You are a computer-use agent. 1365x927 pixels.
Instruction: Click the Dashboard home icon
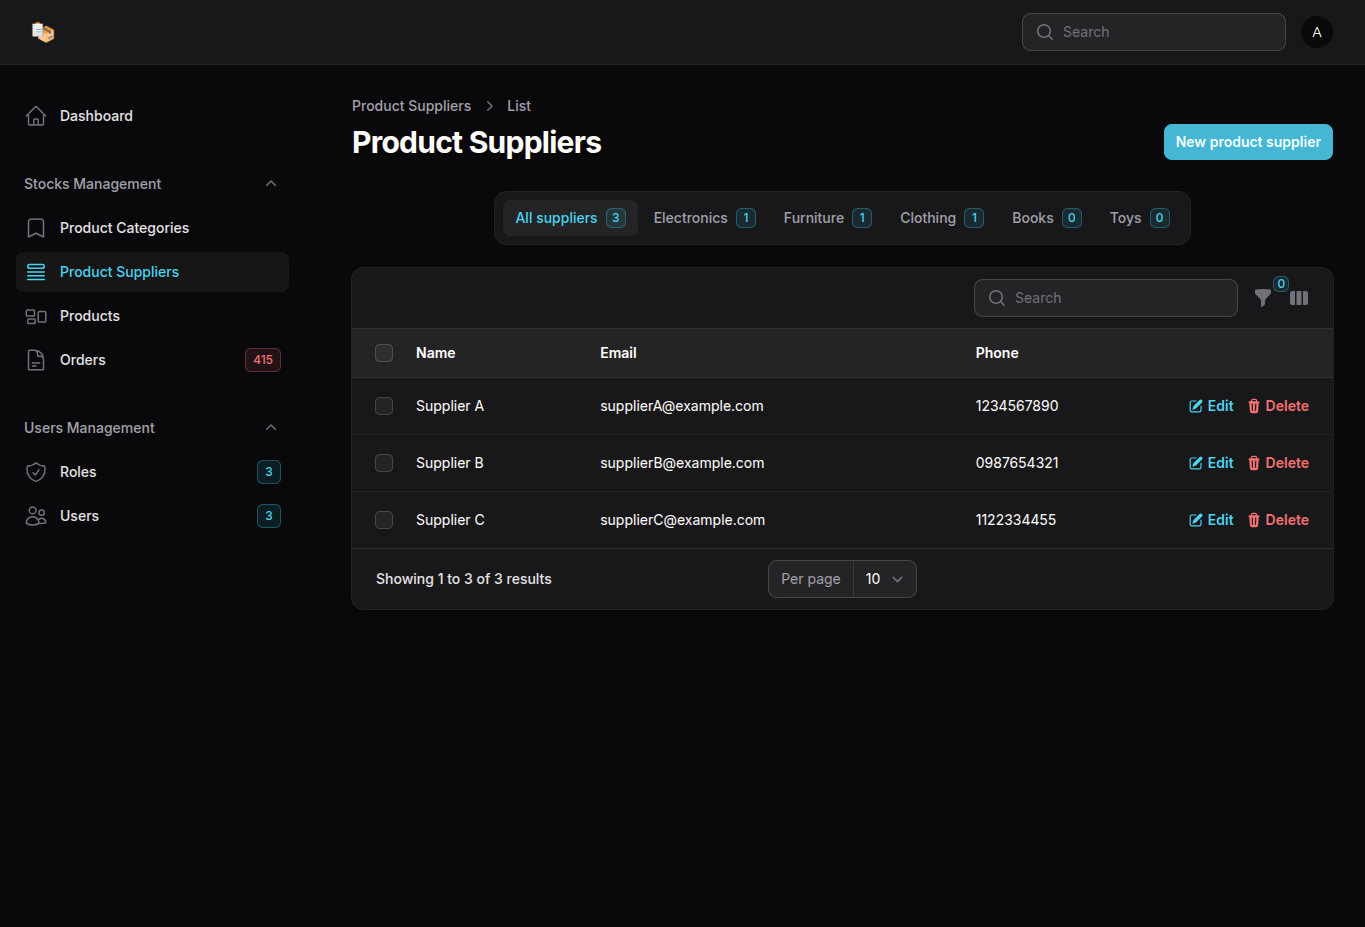[36, 116]
